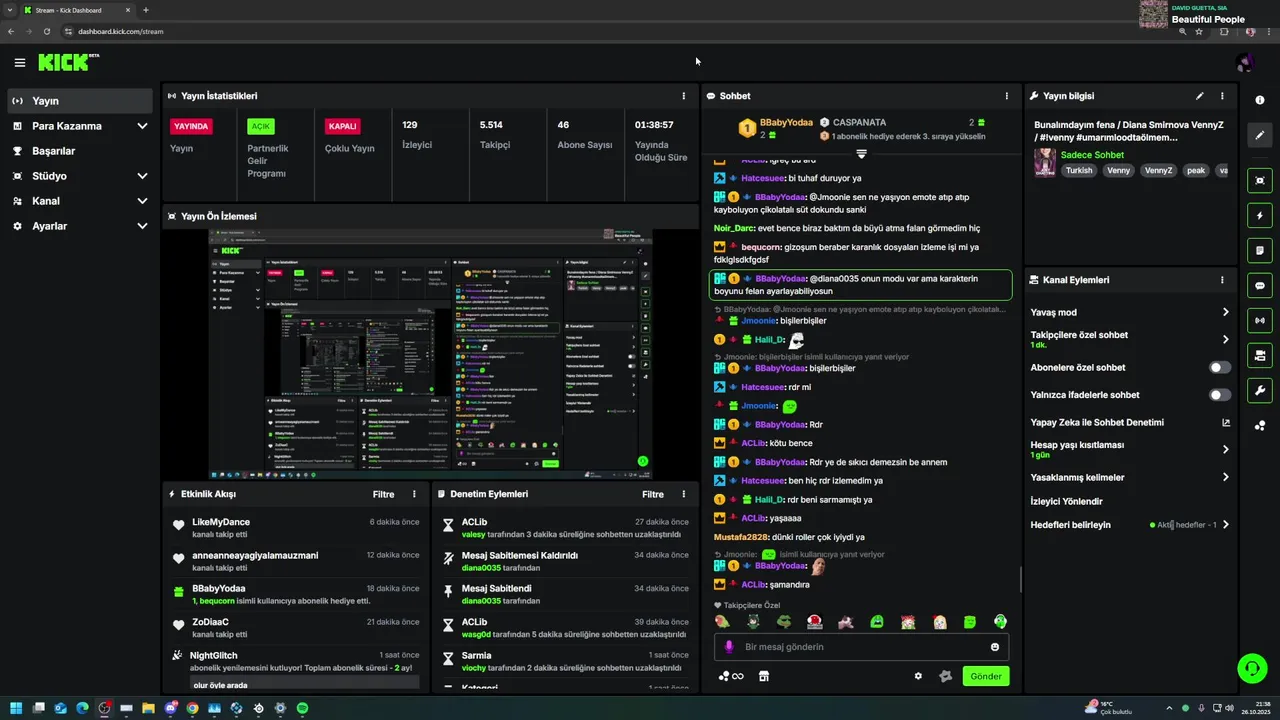
Task: Open Takipçilere özel sohbet settings arrow
Action: click(x=1226, y=340)
